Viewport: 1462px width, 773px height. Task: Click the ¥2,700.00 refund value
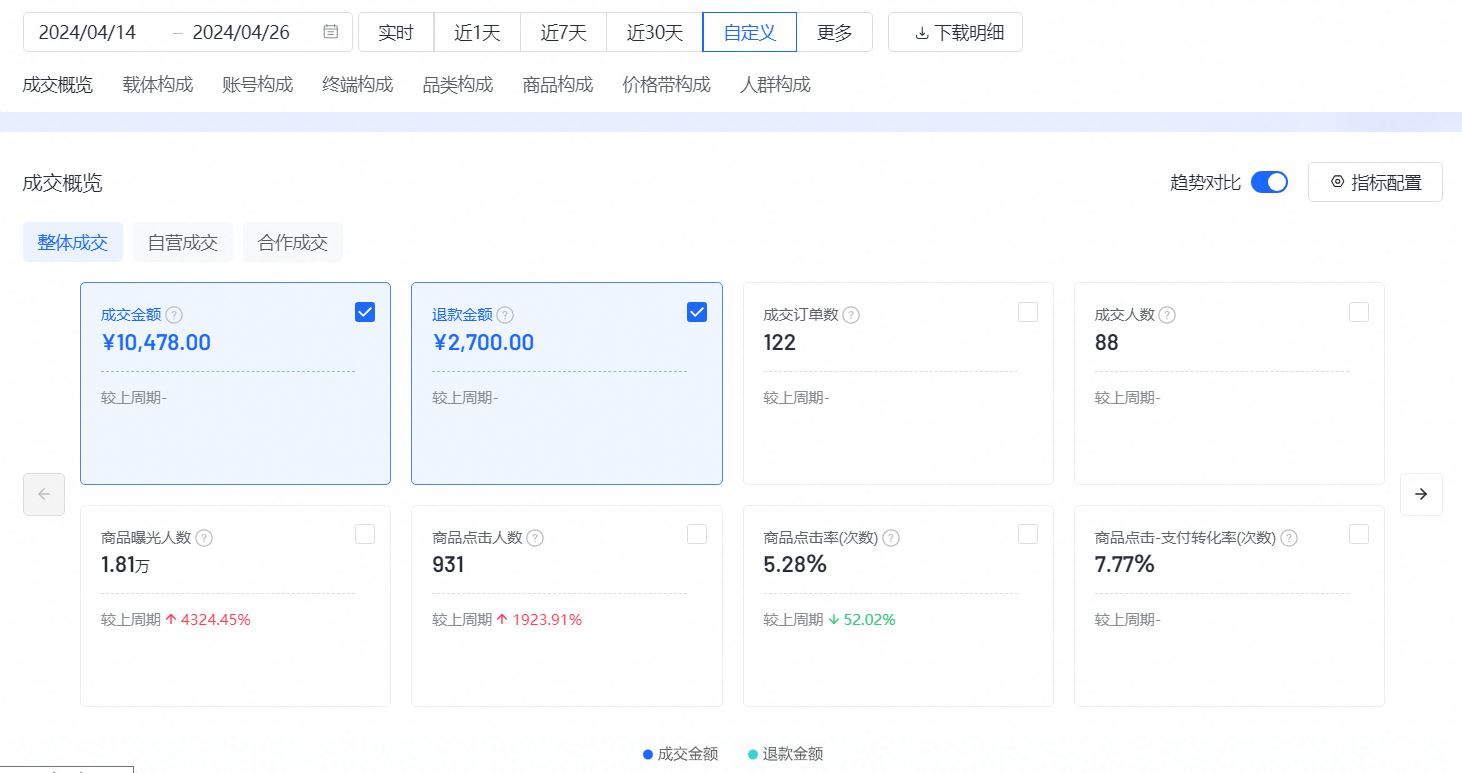[483, 343]
